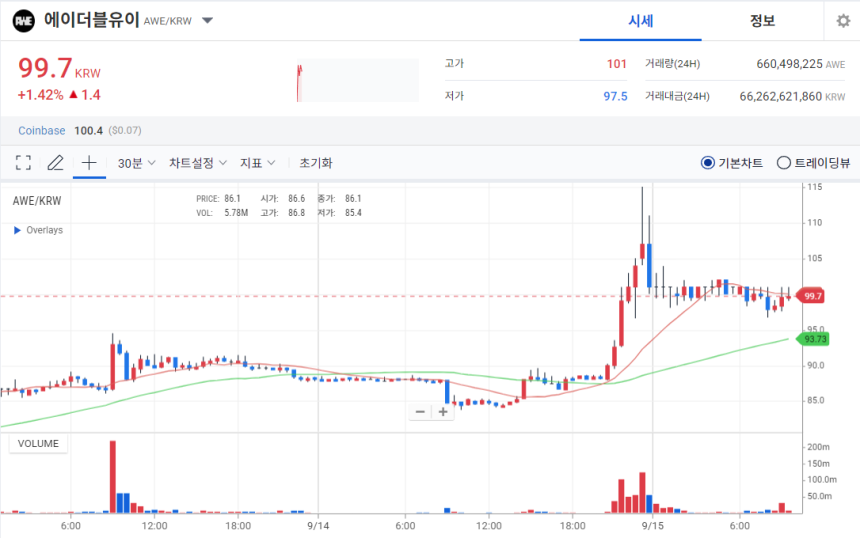Click the AWE/KRW chart label
Screen dimensions: 860x538
click(37, 201)
